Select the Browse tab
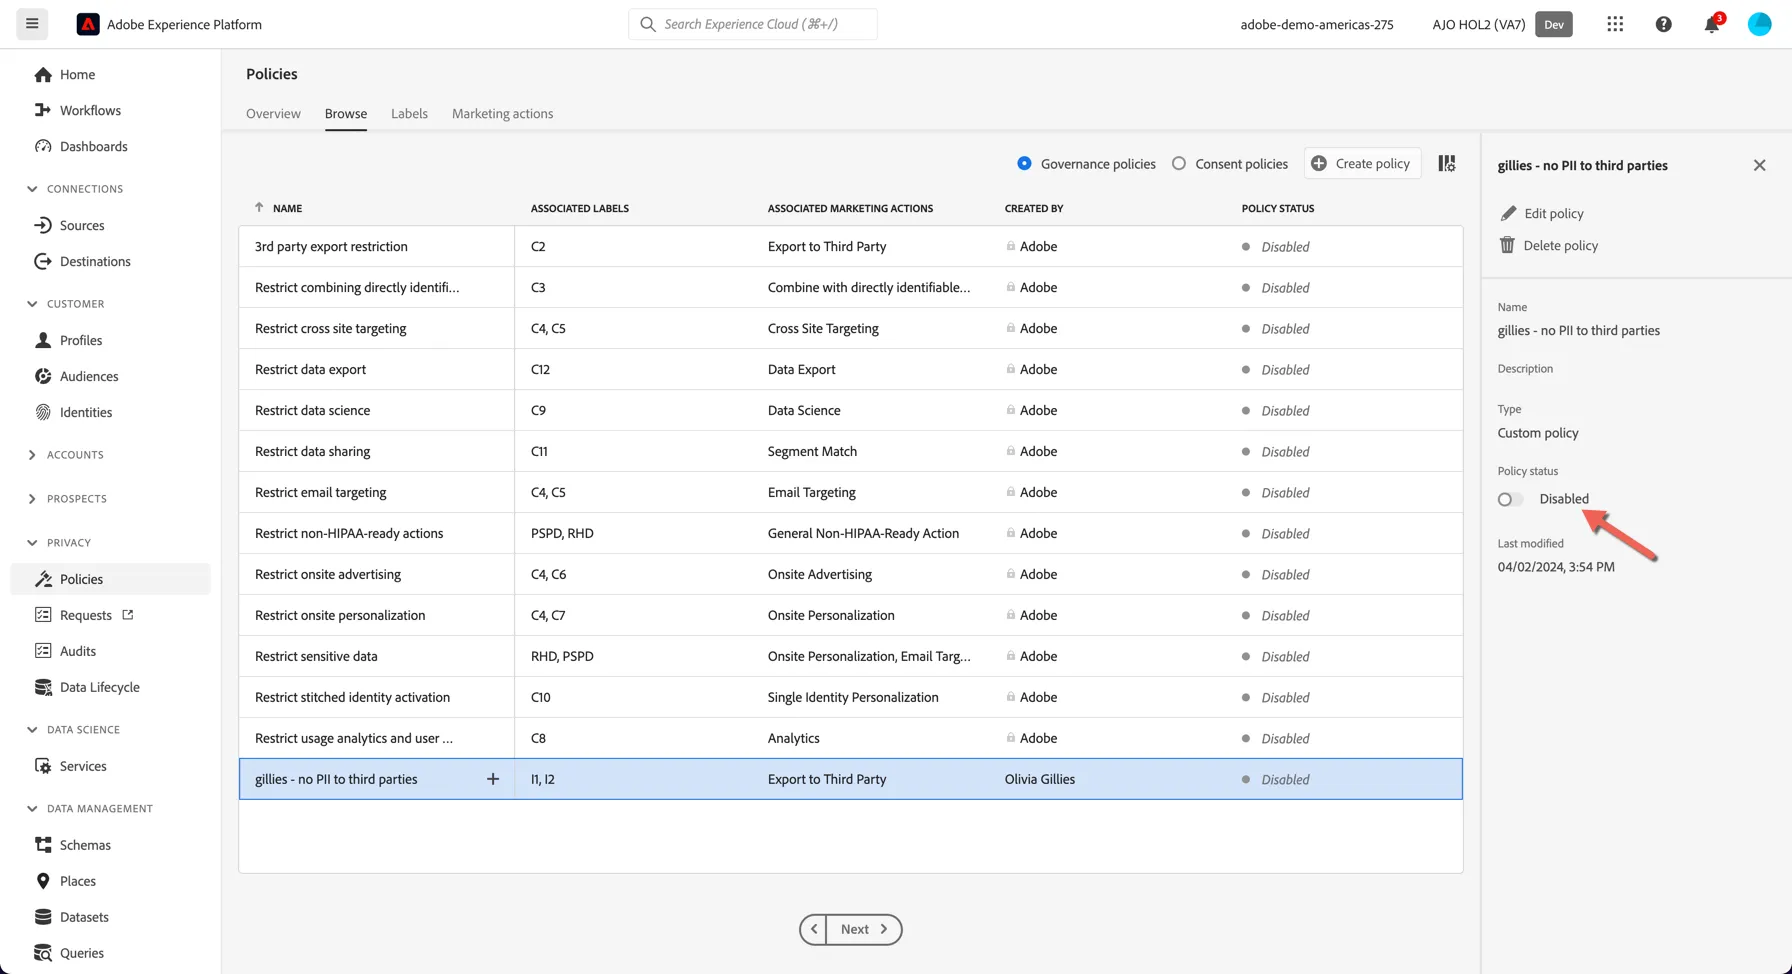The height and width of the screenshot is (974, 1792). [346, 113]
